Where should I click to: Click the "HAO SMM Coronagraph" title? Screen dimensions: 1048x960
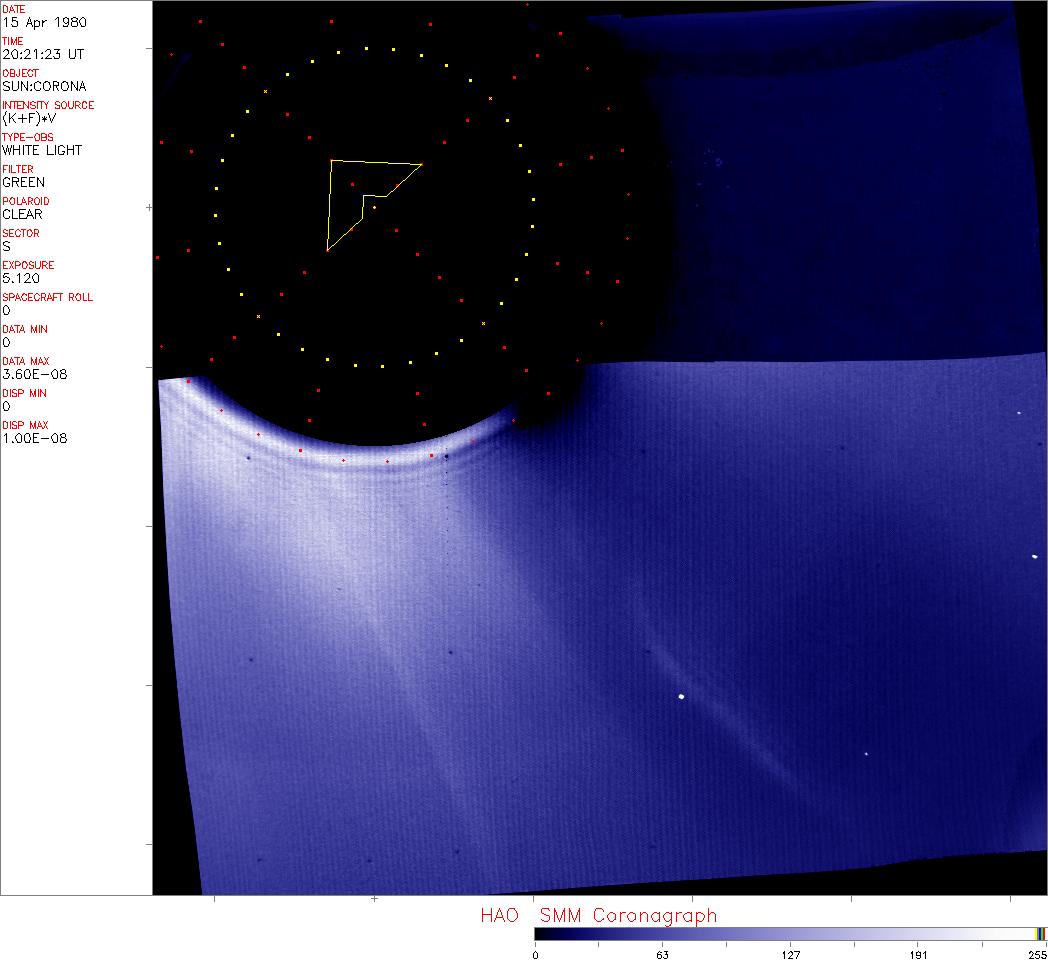tap(598, 916)
